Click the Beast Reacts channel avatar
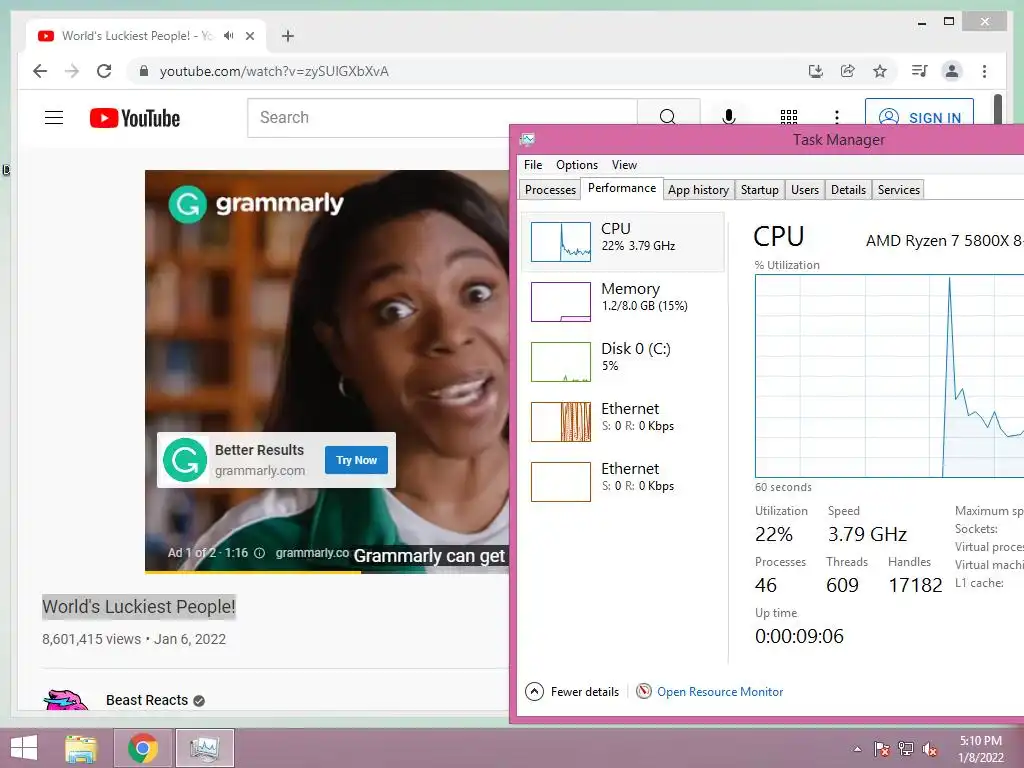Image resolution: width=1024 pixels, height=768 pixels. point(65,699)
